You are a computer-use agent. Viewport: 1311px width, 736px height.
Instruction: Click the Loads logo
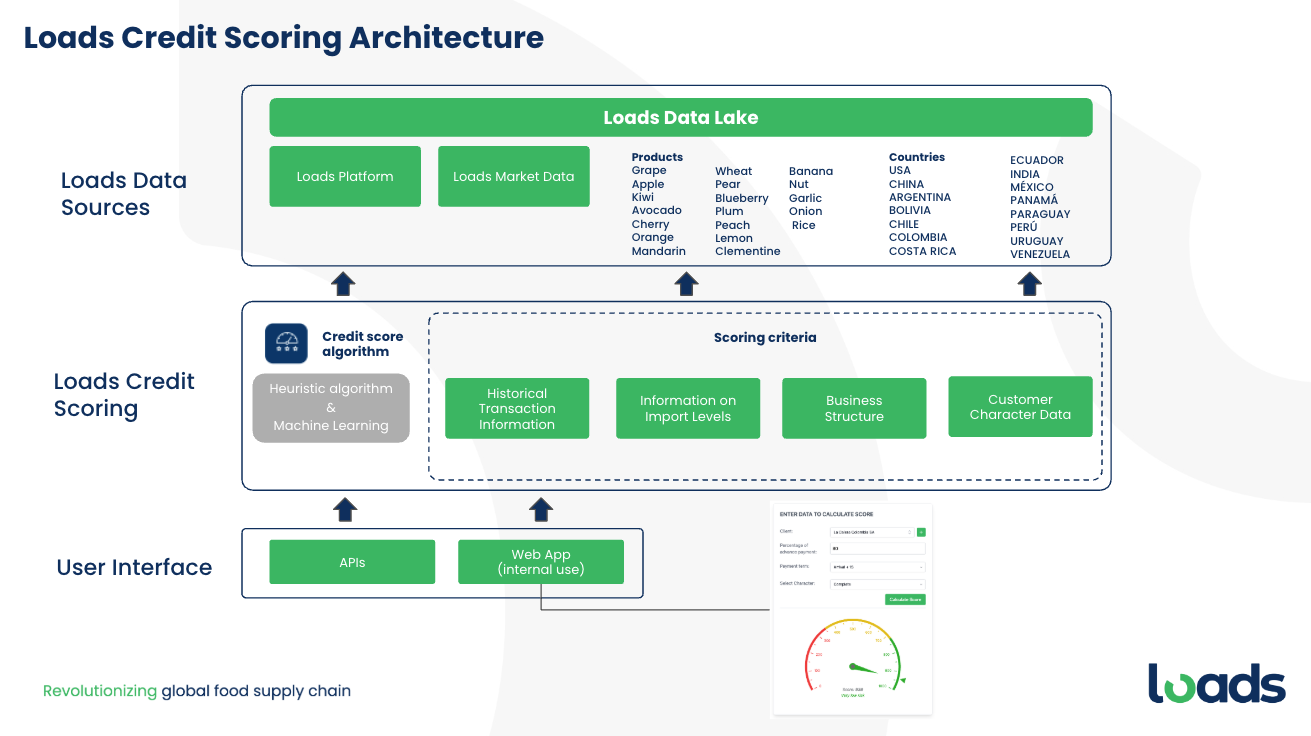tap(1217, 683)
